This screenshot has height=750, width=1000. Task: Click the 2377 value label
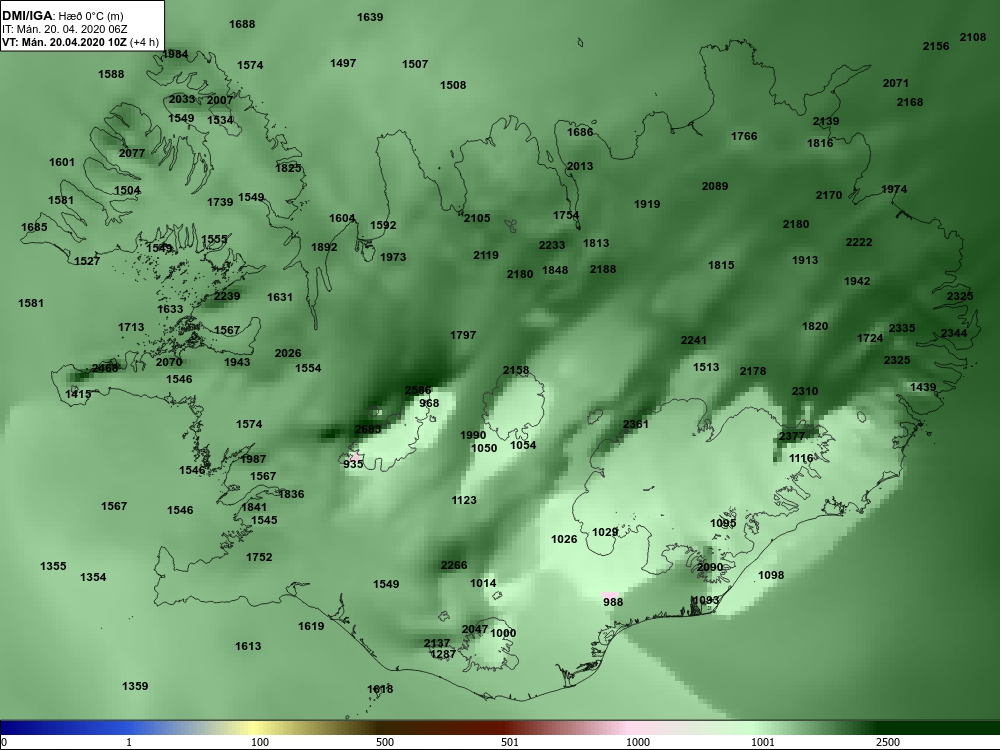click(x=791, y=436)
